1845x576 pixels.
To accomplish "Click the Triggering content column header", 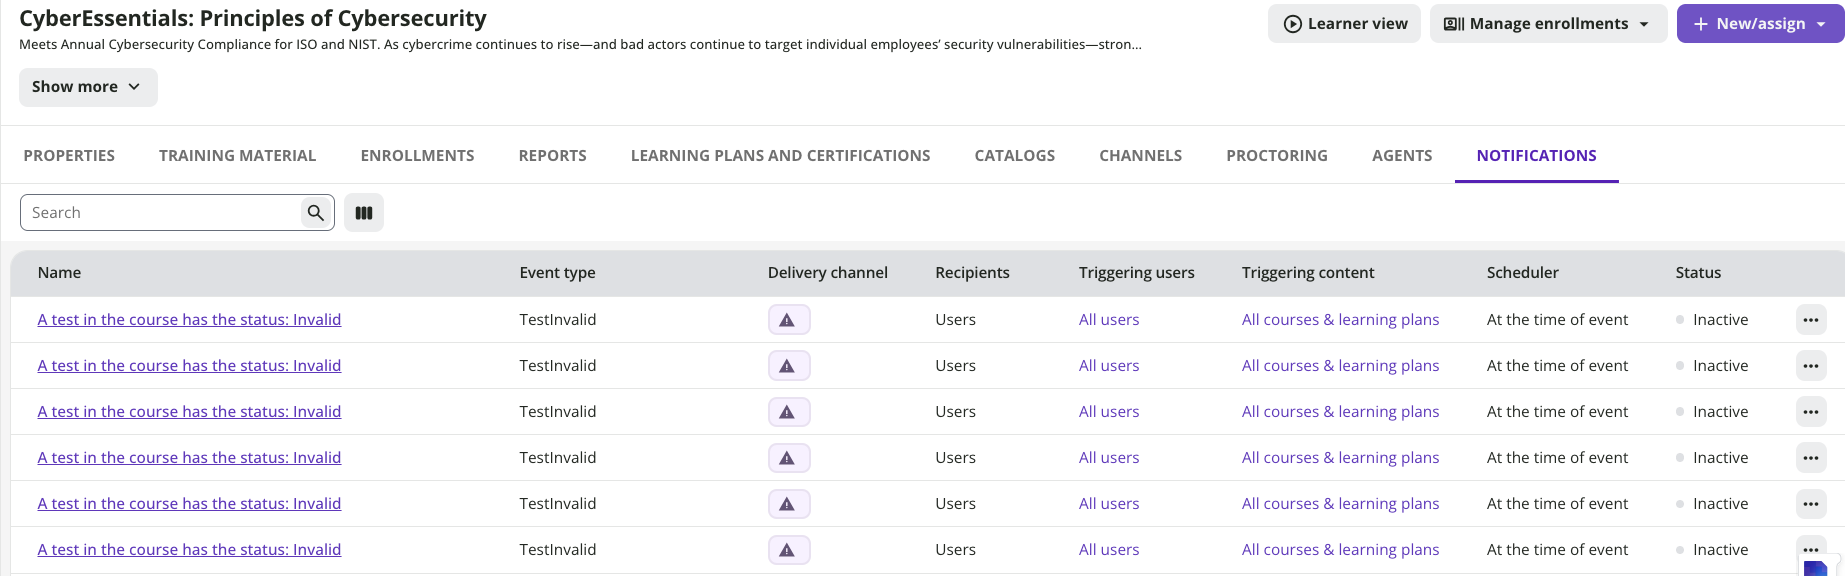I will (1308, 273).
